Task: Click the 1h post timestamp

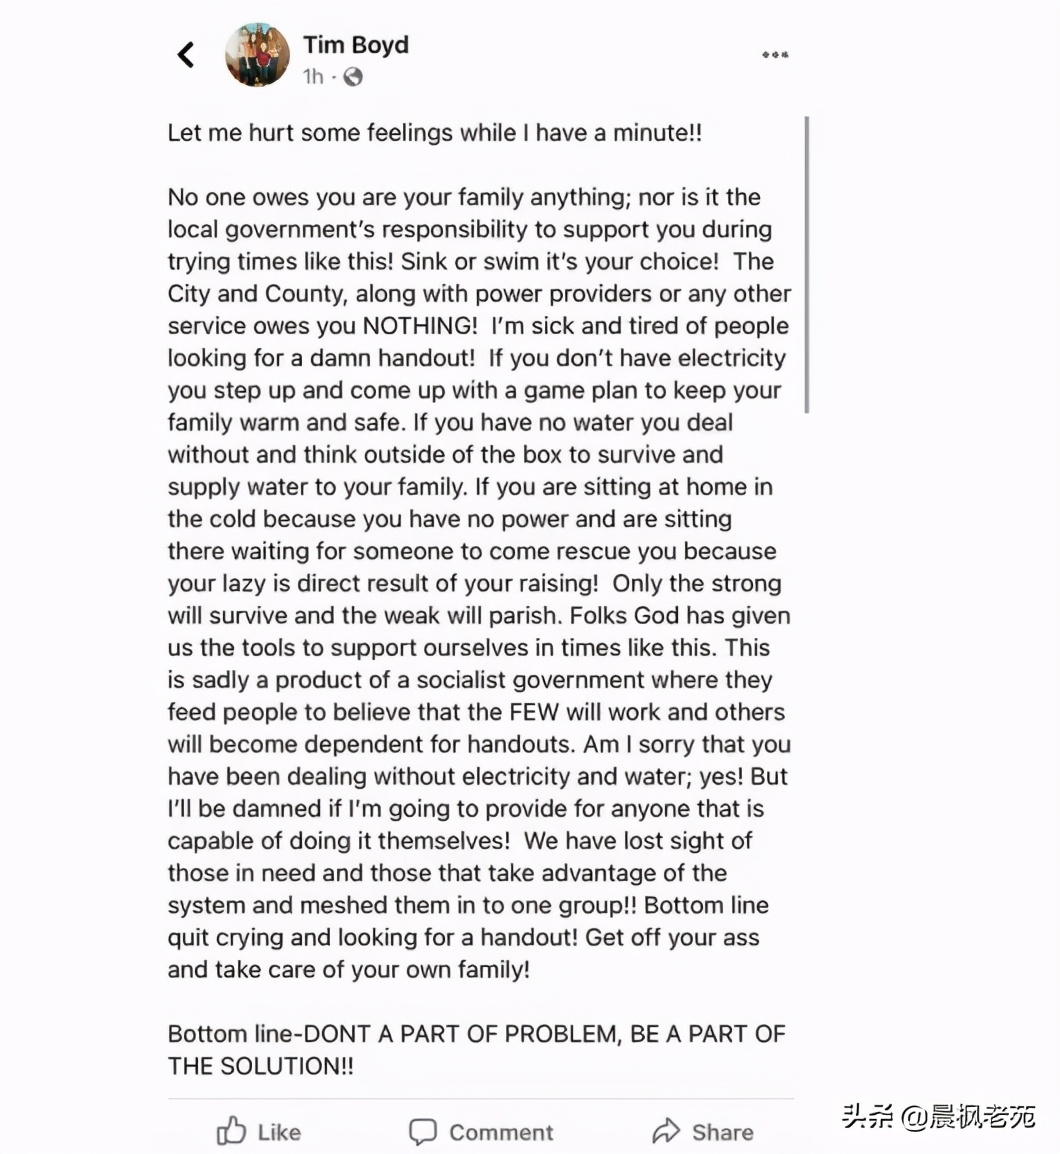Action: coord(313,77)
